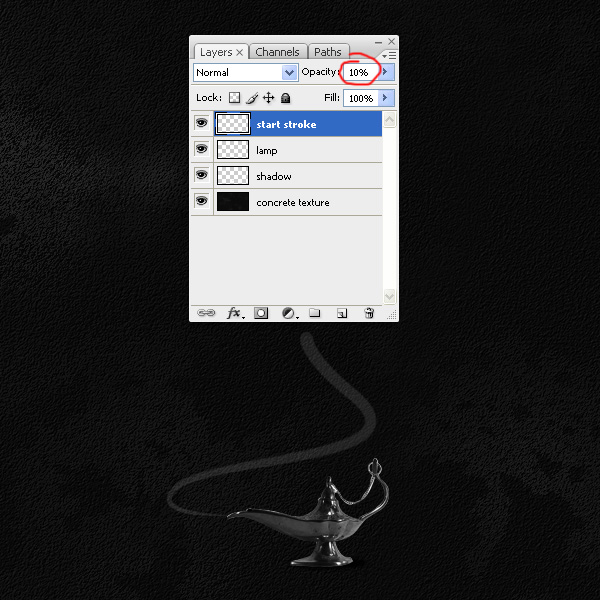Select the lamp layer thumbnail

[x=233, y=150]
